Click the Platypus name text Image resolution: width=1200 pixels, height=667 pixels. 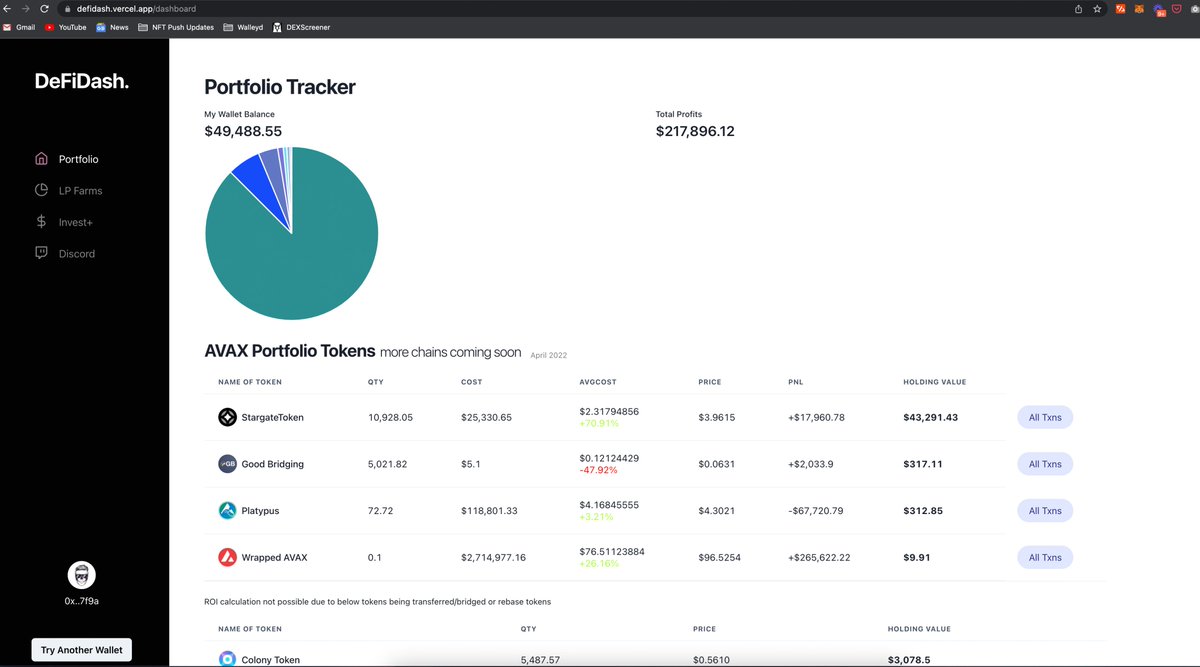click(x=260, y=511)
